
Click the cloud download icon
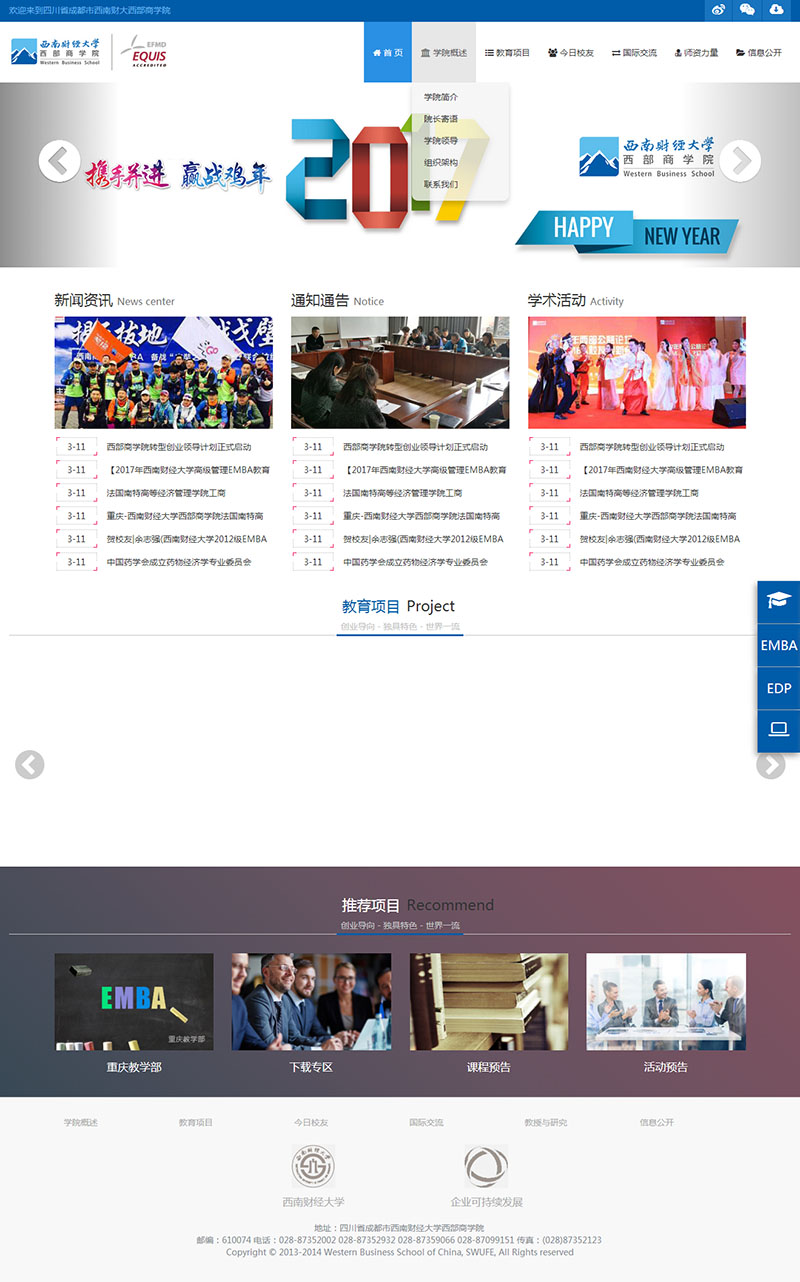[x=777, y=10]
